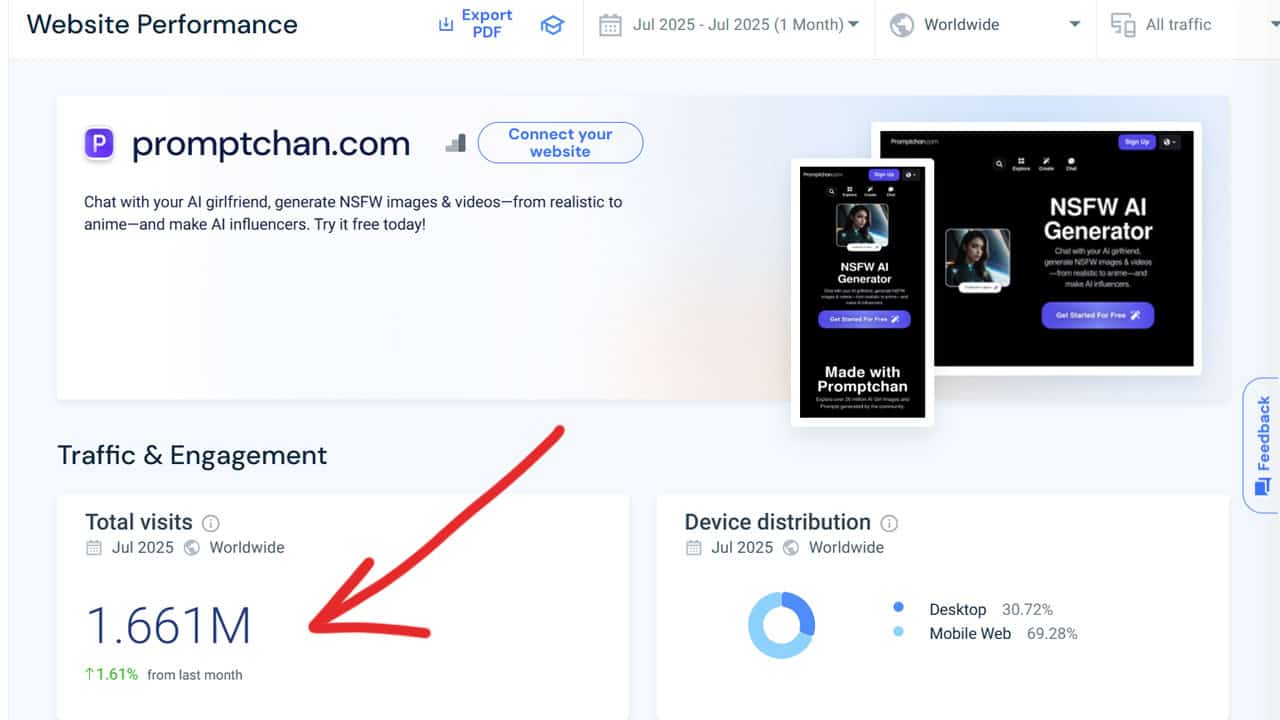Click the 1.661M total visits value
The height and width of the screenshot is (720, 1280).
pos(168,625)
